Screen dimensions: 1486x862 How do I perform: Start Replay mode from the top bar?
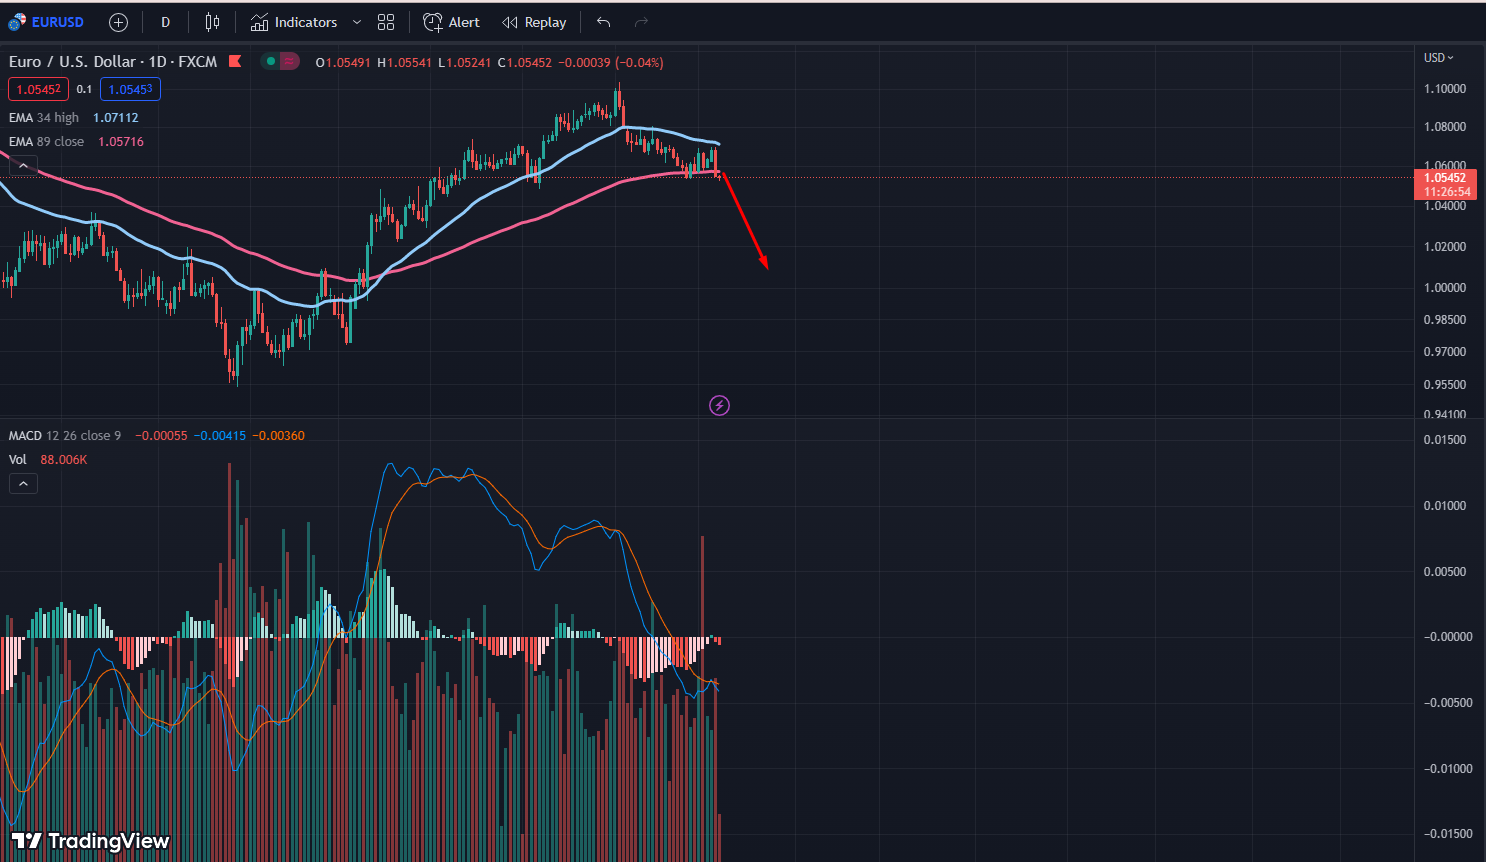[534, 21]
